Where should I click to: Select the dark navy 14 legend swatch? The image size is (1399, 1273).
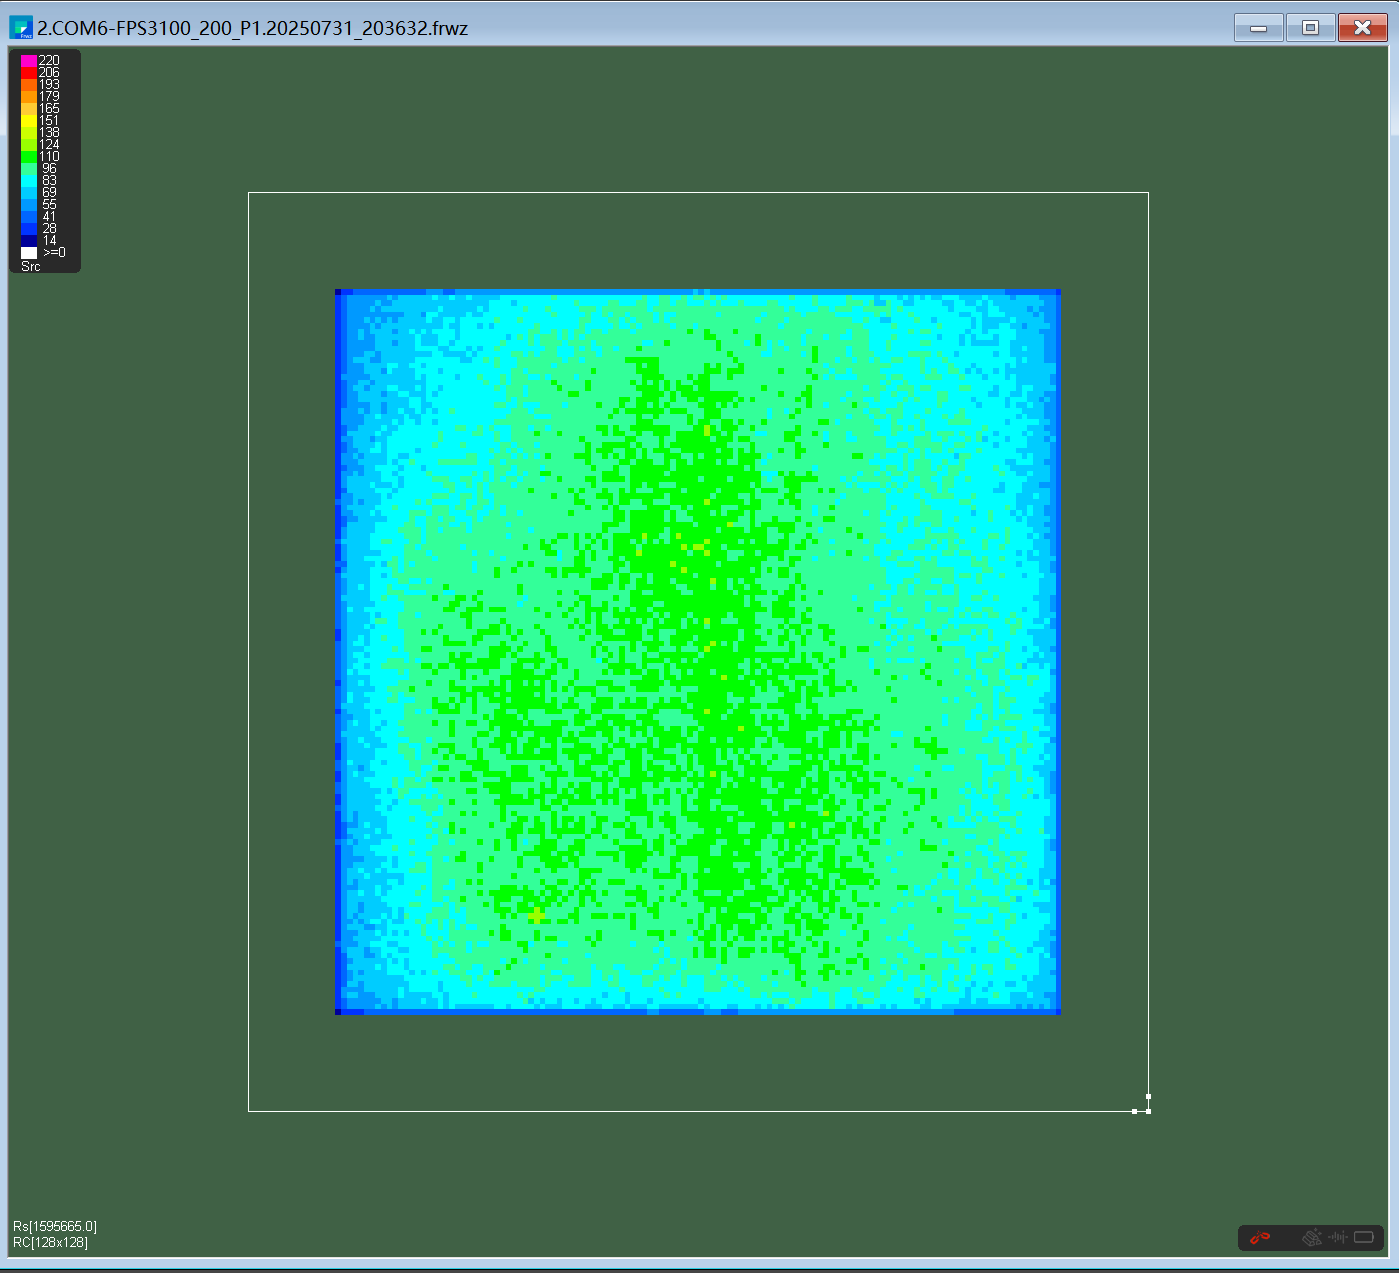pos(29,241)
